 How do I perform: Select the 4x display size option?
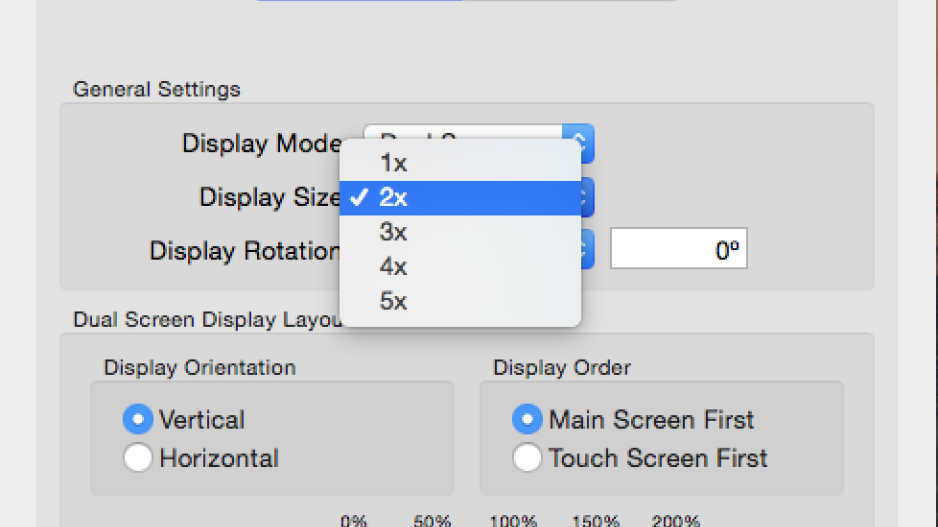[460, 267]
